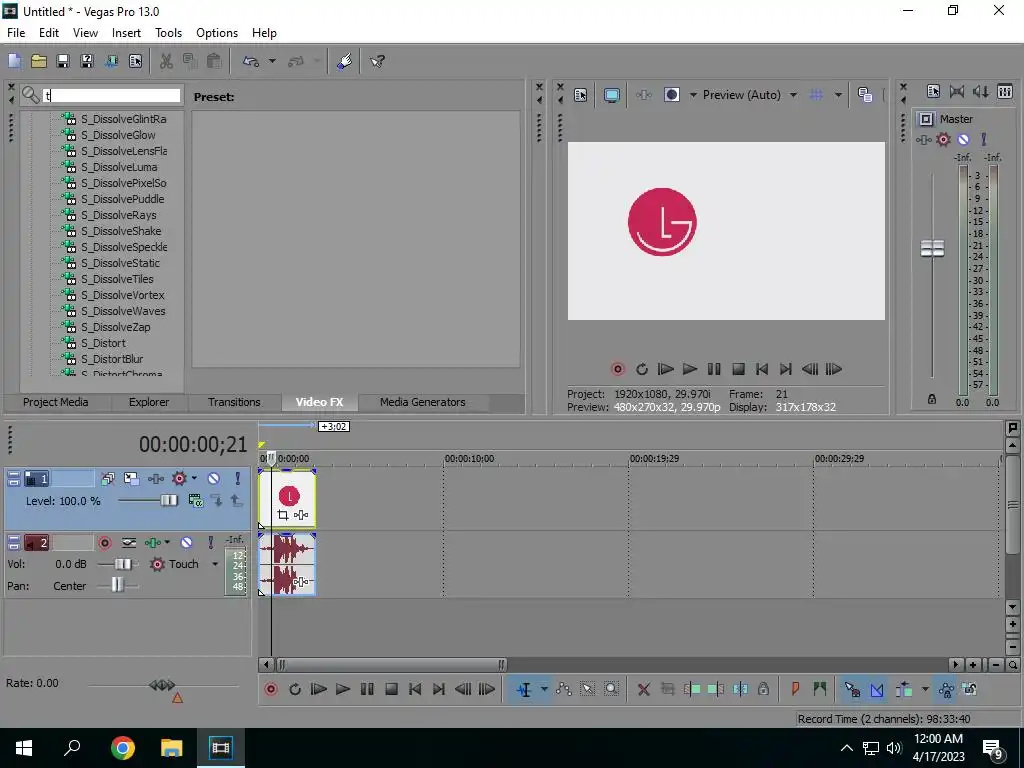The width and height of the screenshot is (1024, 768).
Task: Open Track Motion on video track 1
Action: point(131,479)
